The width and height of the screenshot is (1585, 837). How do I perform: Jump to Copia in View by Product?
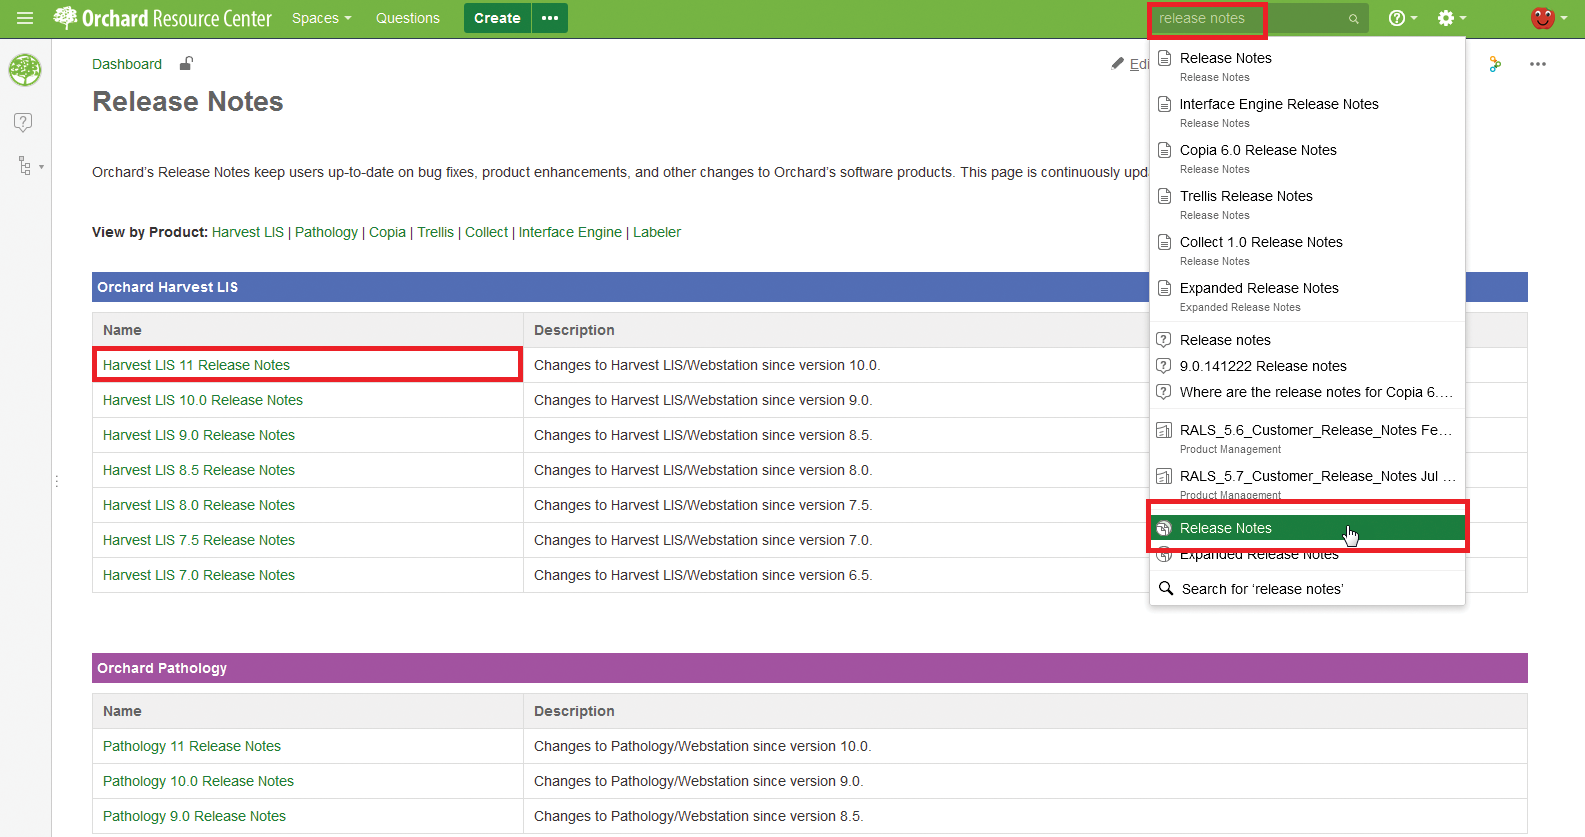(387, 232)
